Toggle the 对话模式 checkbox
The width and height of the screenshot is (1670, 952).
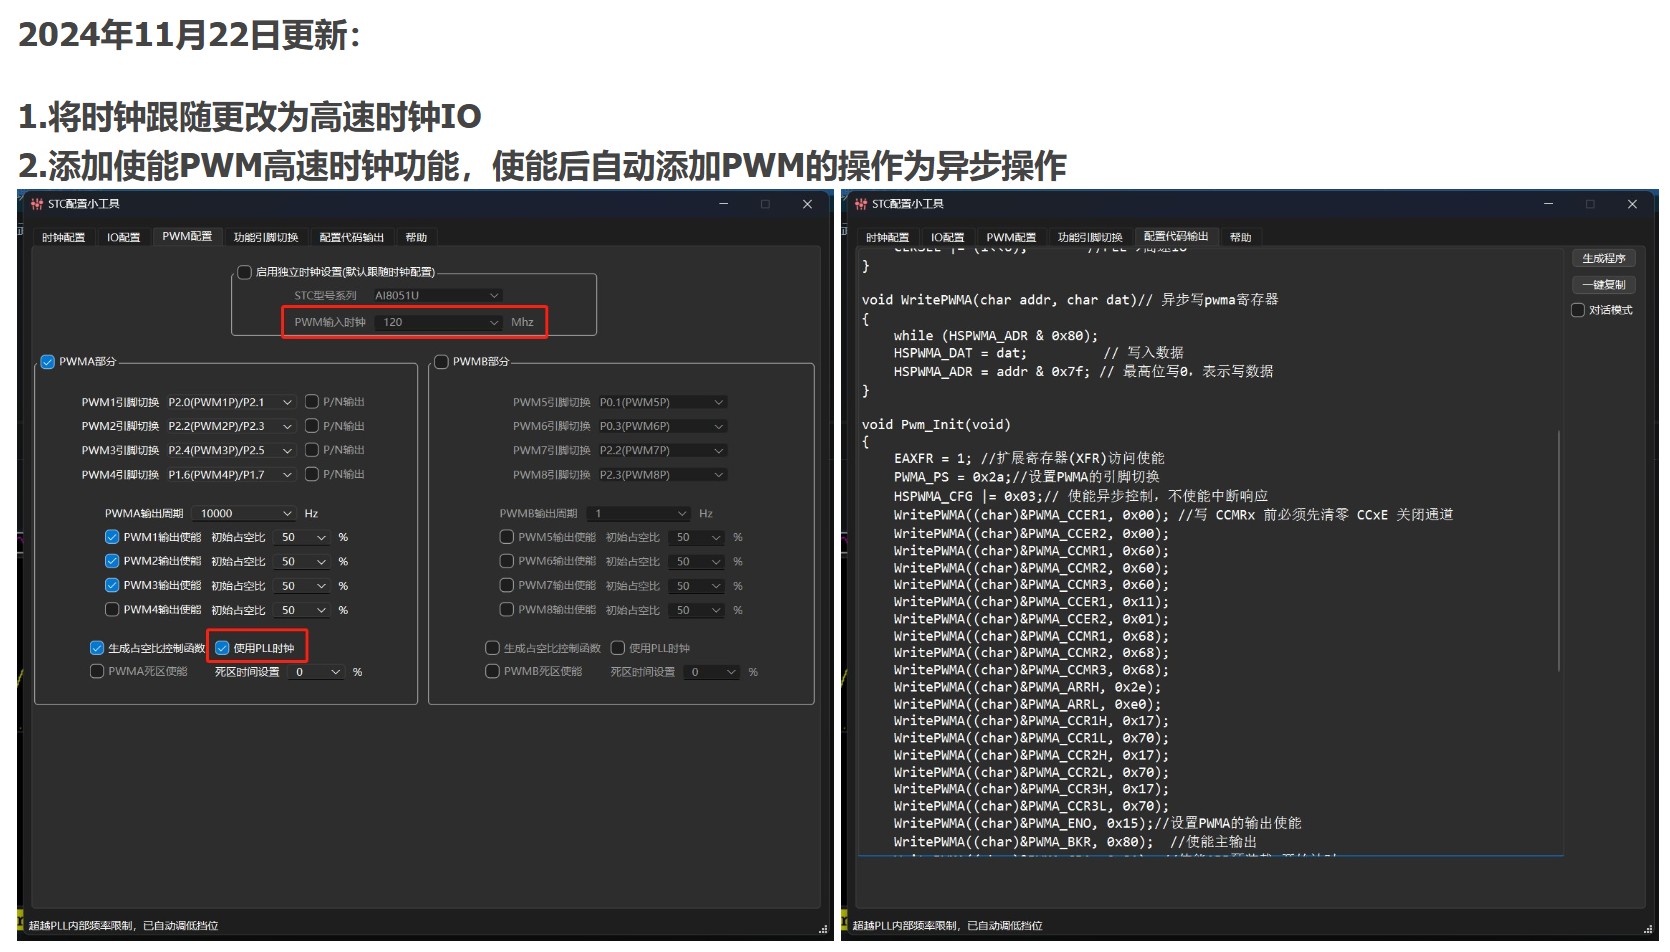pos(1578,310)
